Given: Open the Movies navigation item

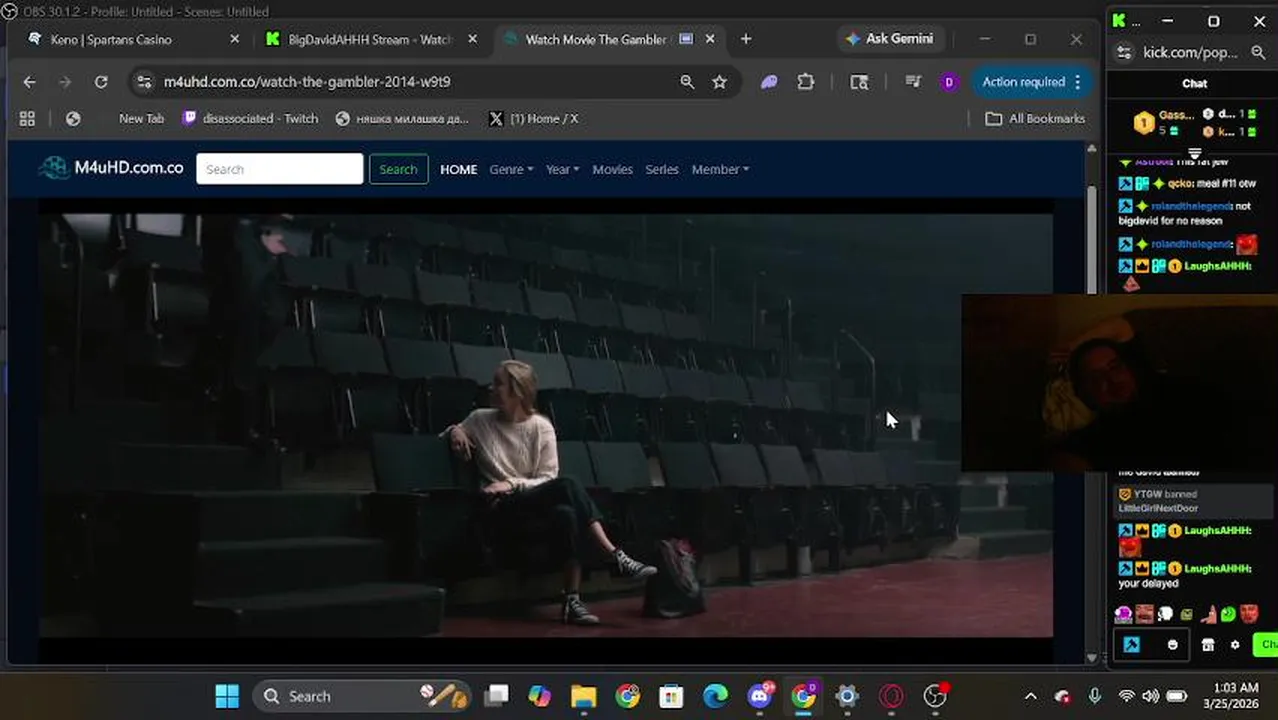Looking at the screenshot, I should point(612,169).
